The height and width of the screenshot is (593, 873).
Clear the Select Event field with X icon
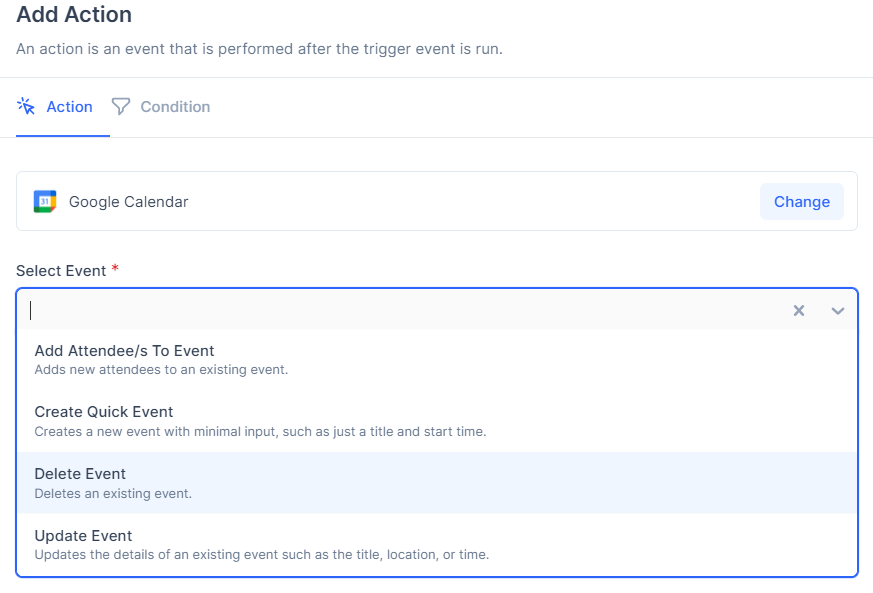798,311
